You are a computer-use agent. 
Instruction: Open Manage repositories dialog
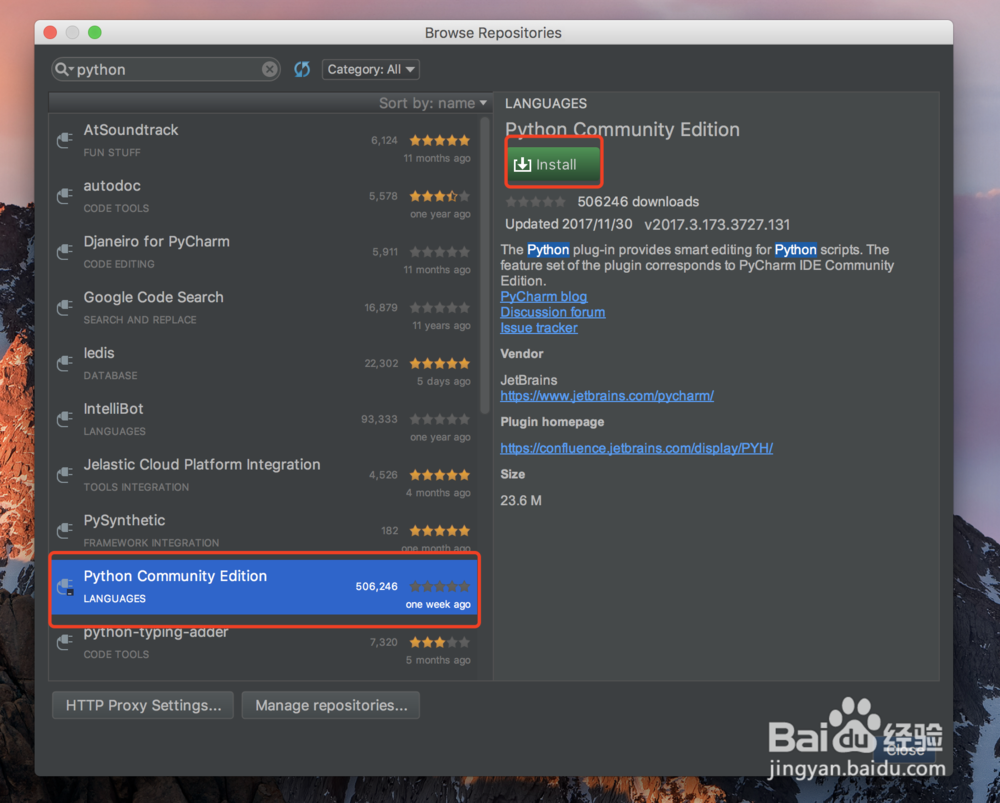pos(331,705)
